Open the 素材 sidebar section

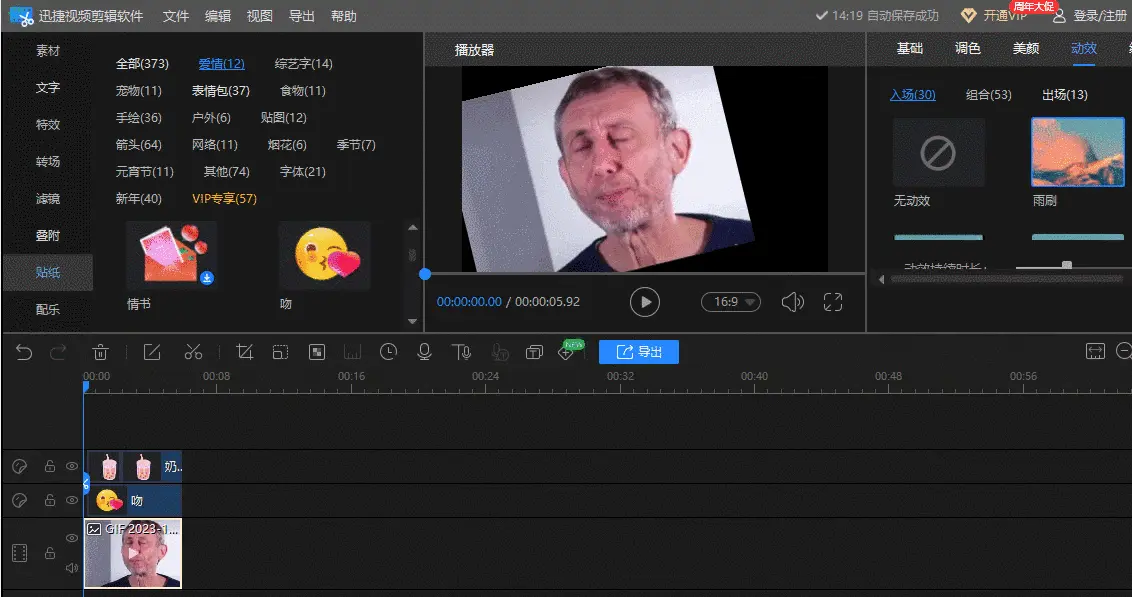coord(48,51)
